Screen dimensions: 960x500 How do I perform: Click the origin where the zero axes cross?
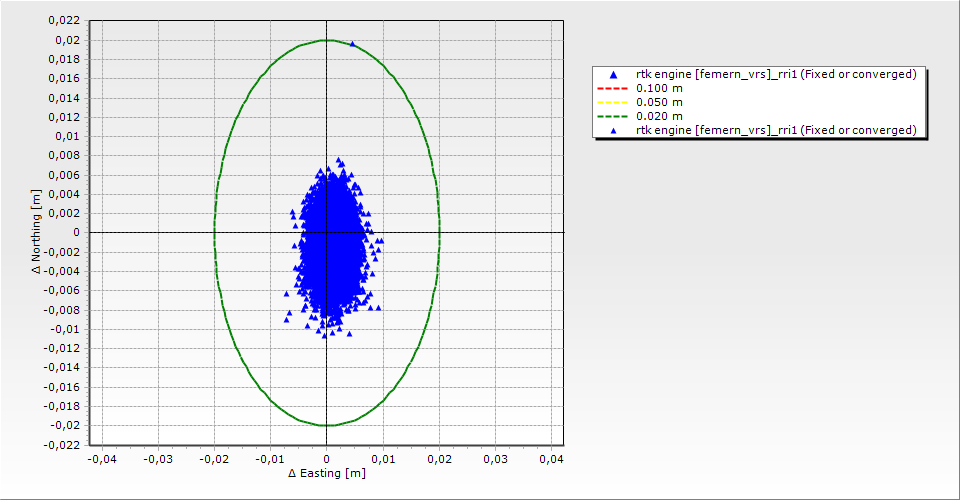pos(327,232)
